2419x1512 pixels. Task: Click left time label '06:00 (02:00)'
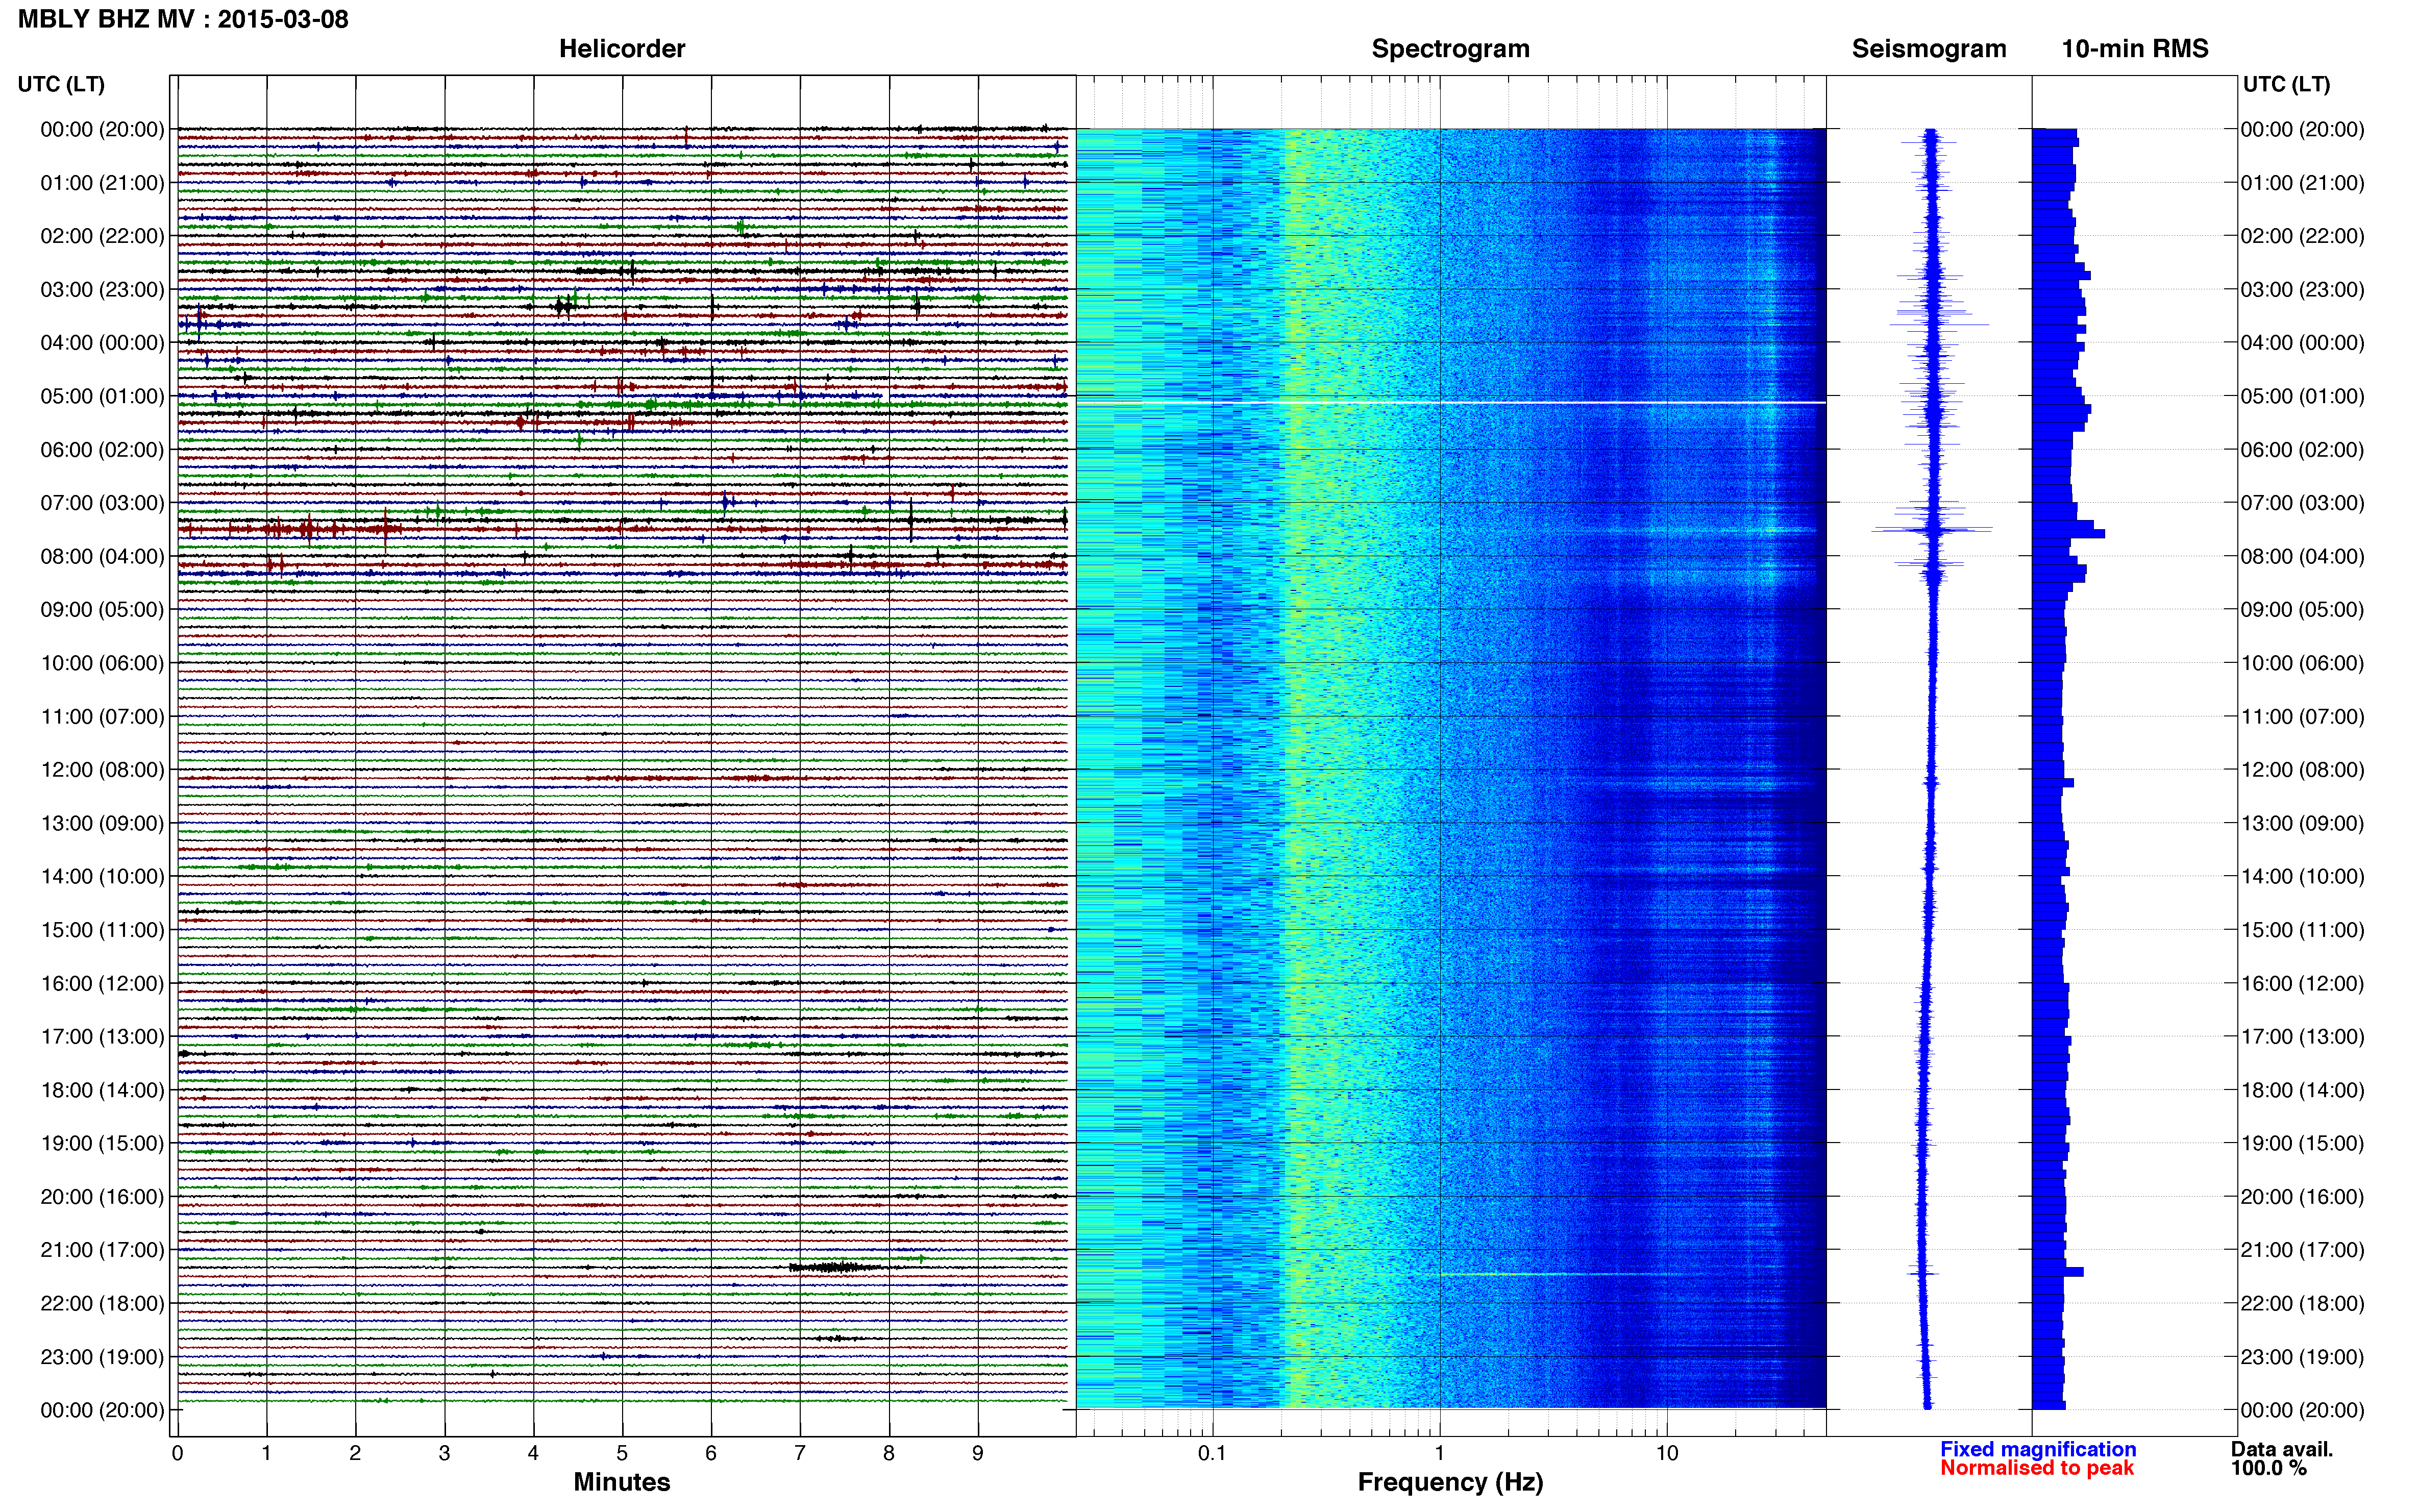(102, 450)
